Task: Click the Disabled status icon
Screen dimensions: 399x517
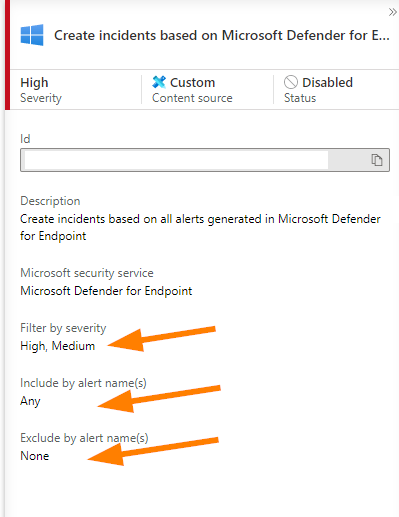Action: 291,82
